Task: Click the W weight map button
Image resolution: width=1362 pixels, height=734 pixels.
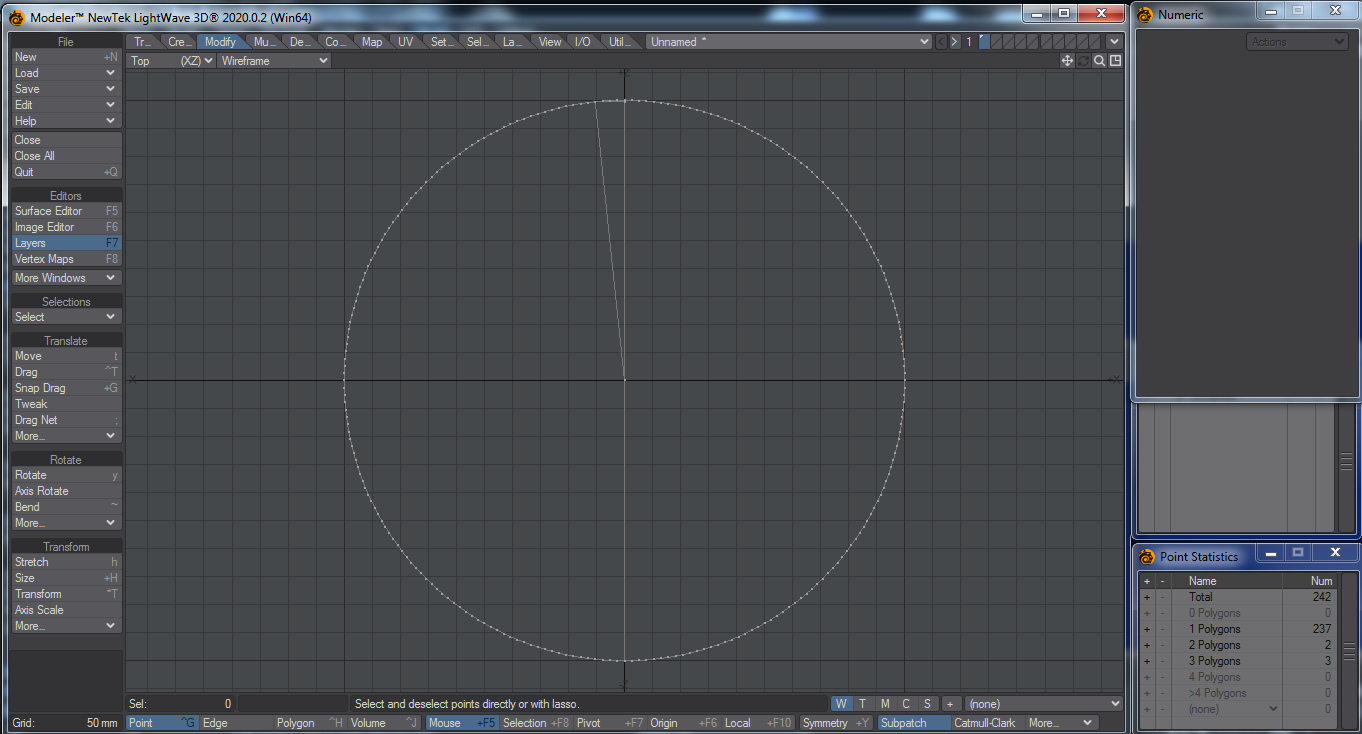Action: coord(841,704)
